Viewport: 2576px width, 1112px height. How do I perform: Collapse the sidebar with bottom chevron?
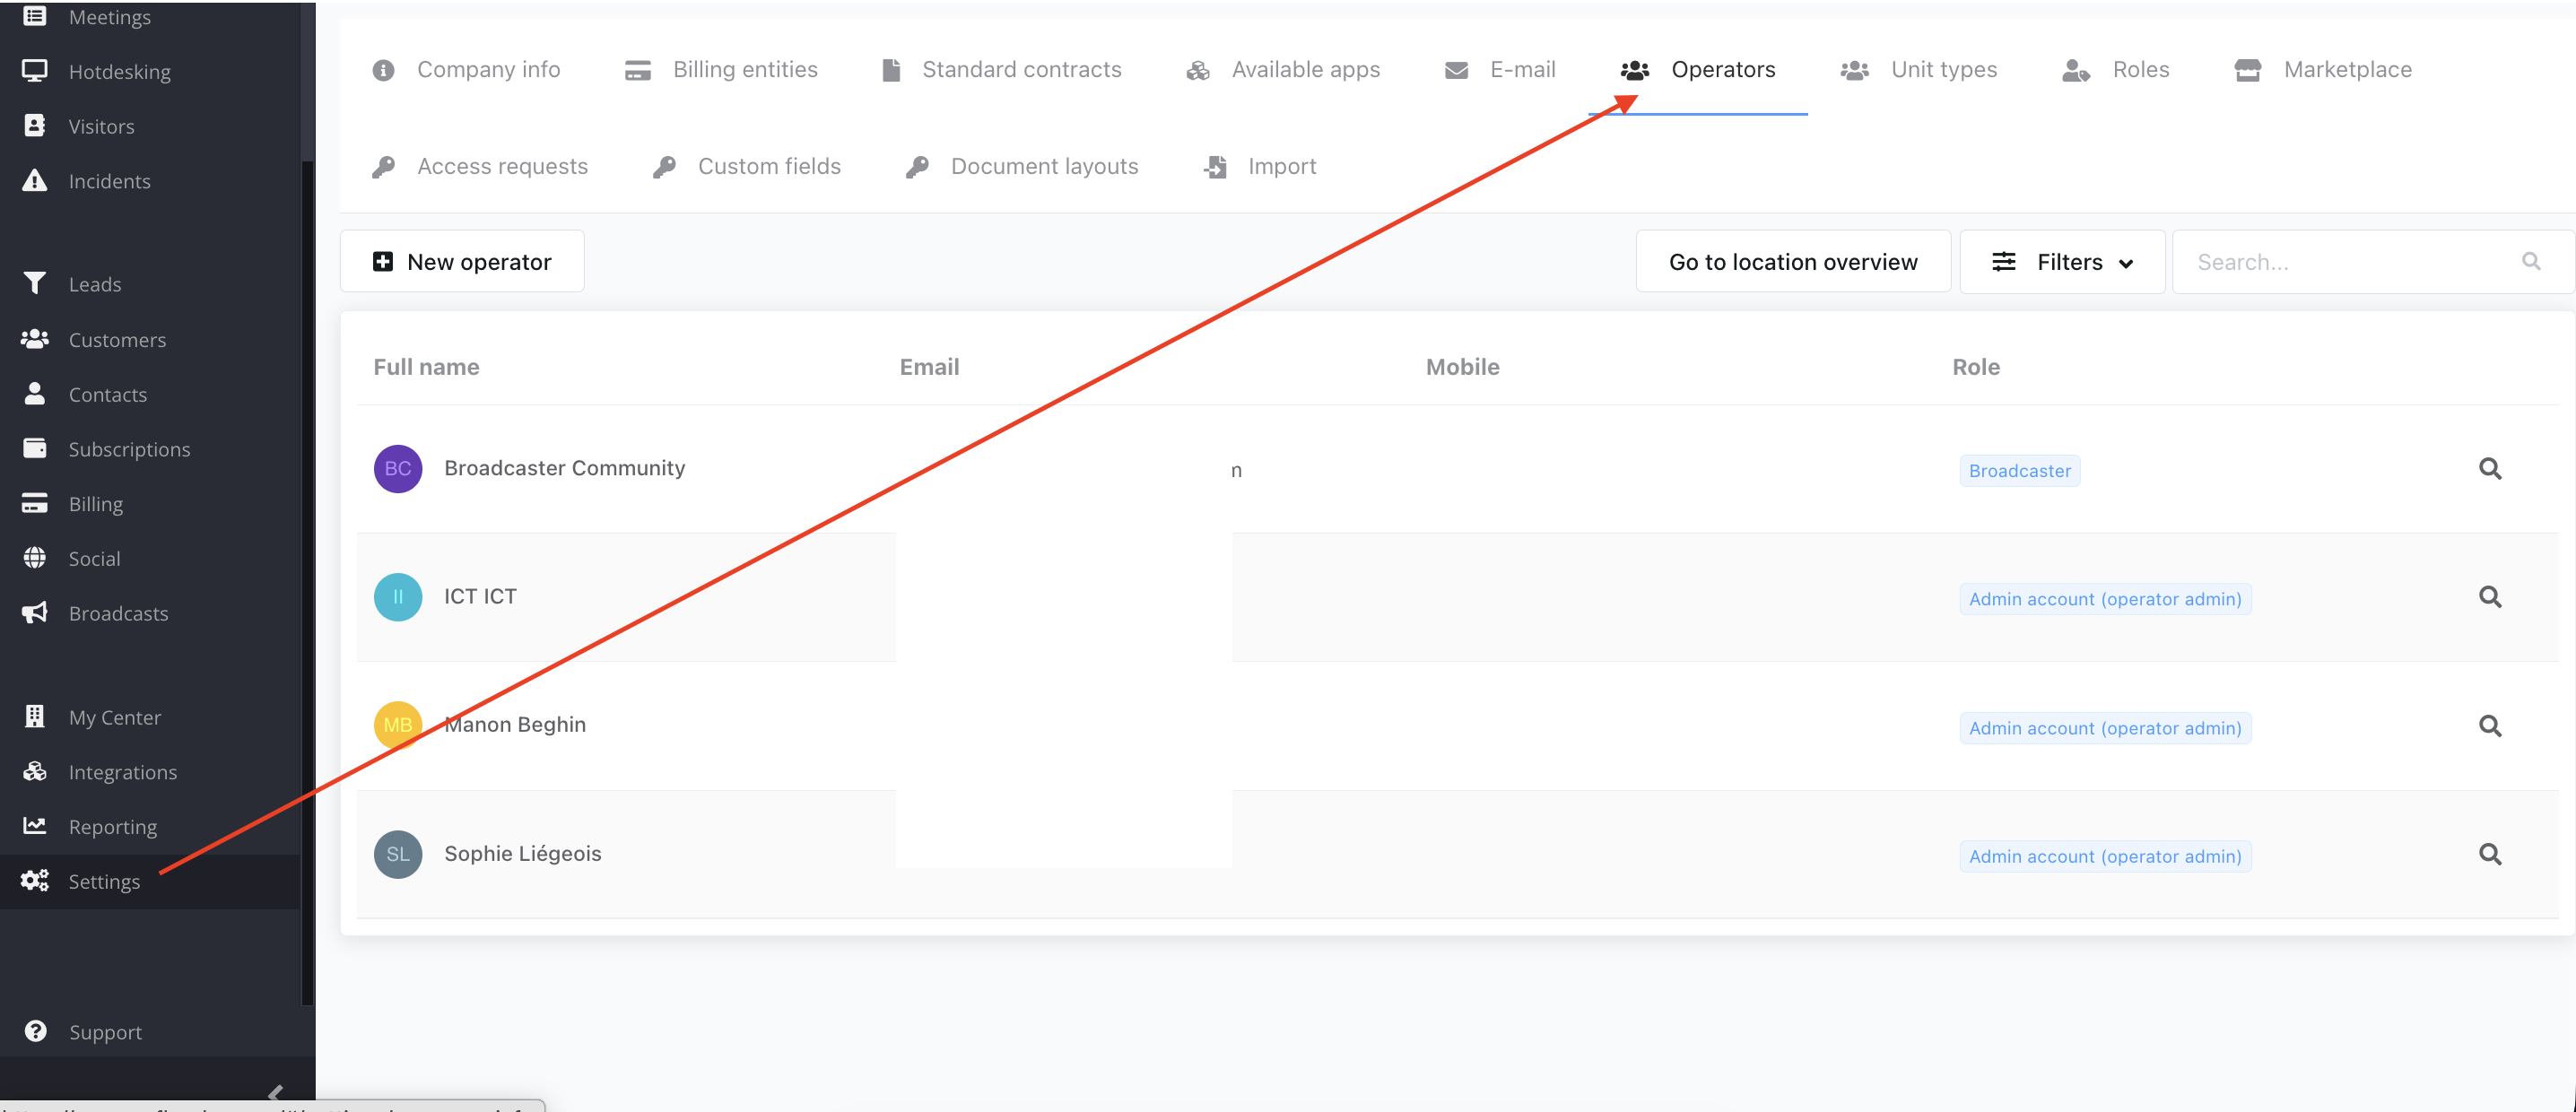click(x=276, y=1092)
